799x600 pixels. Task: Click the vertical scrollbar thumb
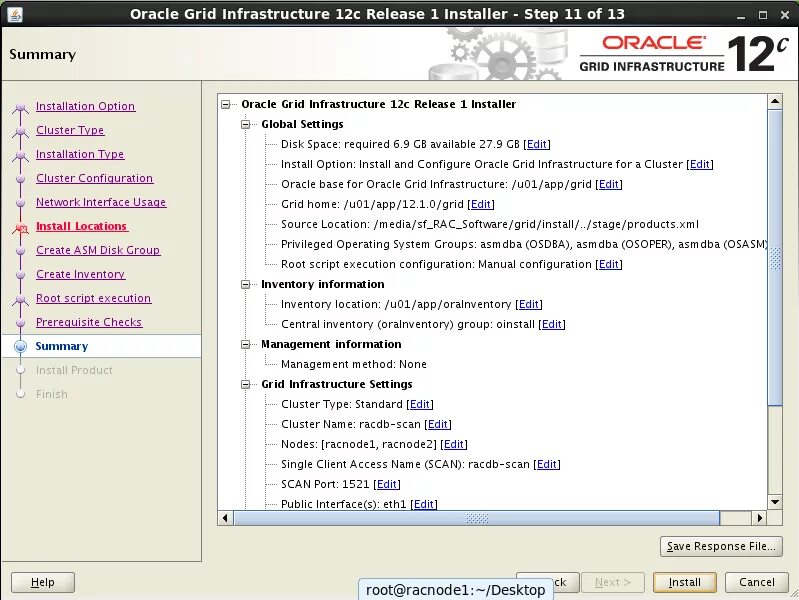point(775,257)
